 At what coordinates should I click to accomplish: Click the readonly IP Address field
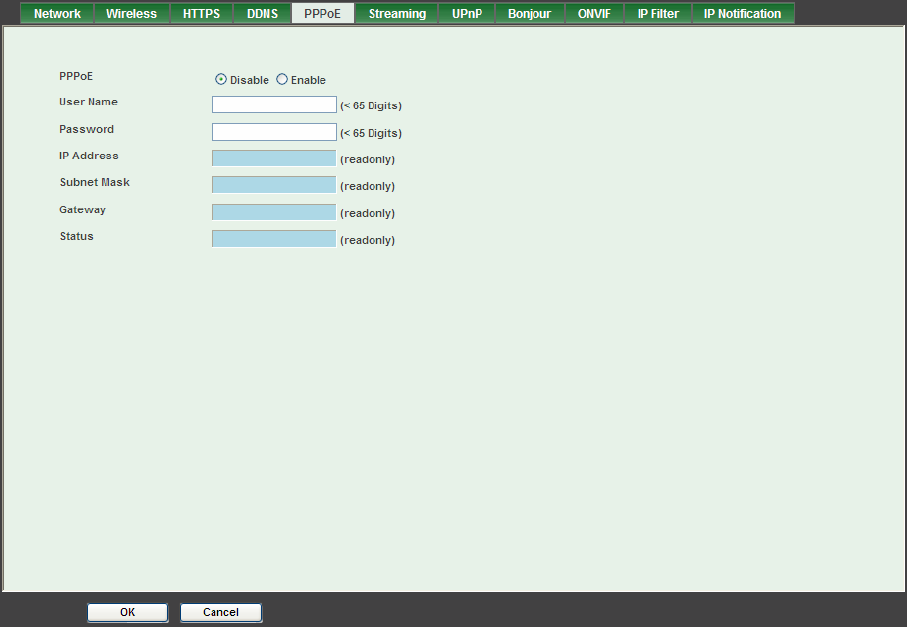tap(274, 158)
